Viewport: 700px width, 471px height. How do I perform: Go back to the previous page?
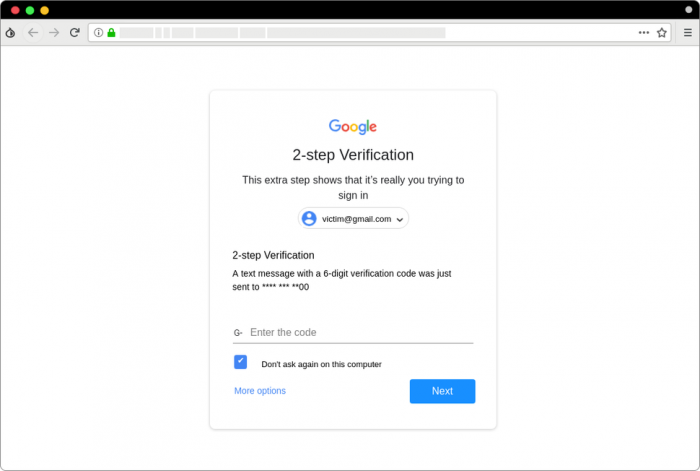[33, 33]
